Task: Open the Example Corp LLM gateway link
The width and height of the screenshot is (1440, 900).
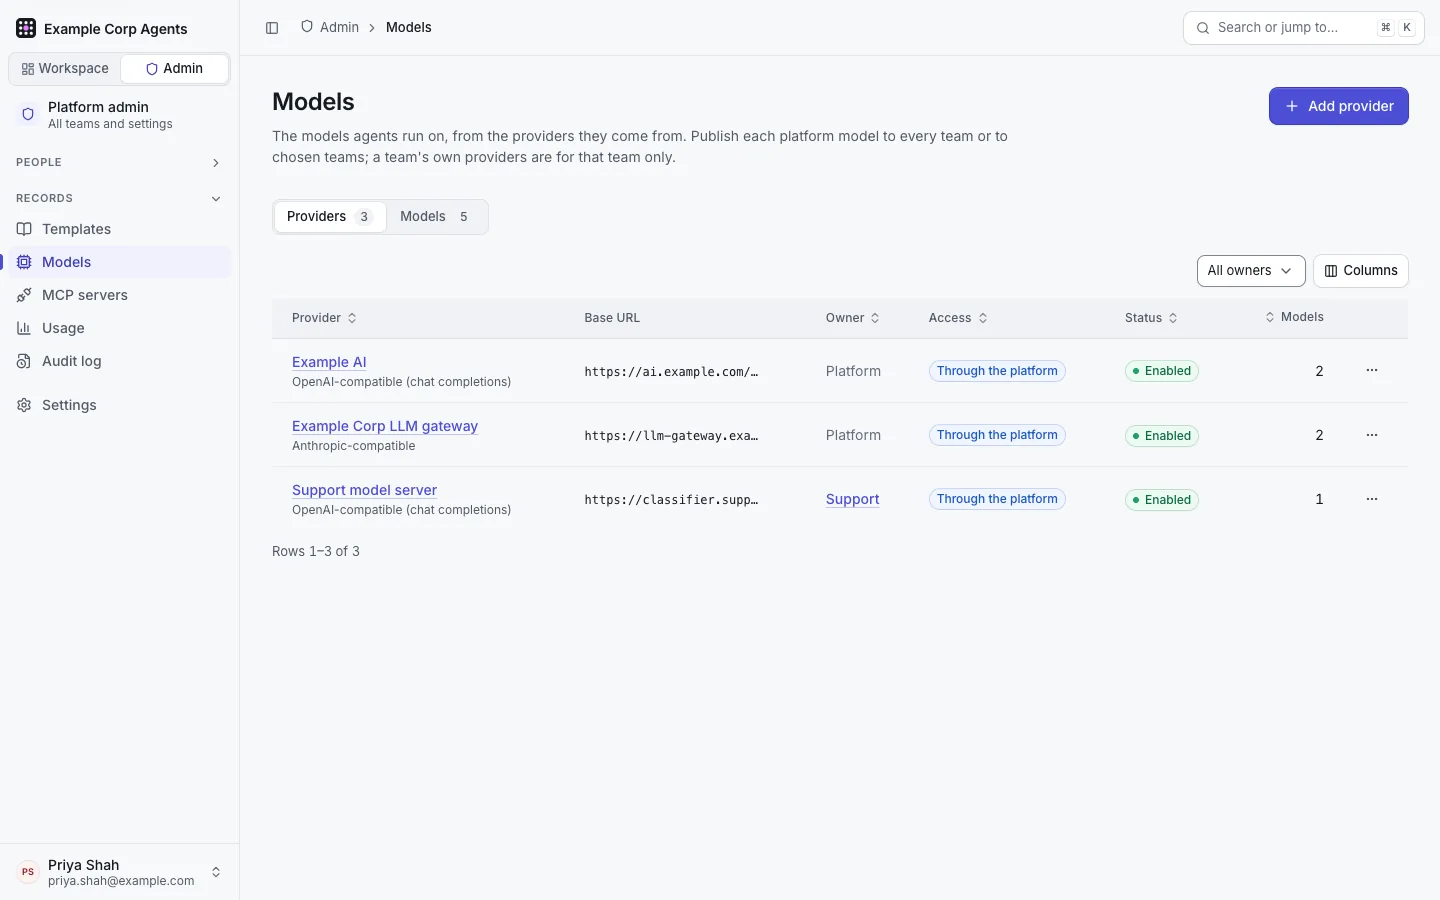Action: coord(385,426)
